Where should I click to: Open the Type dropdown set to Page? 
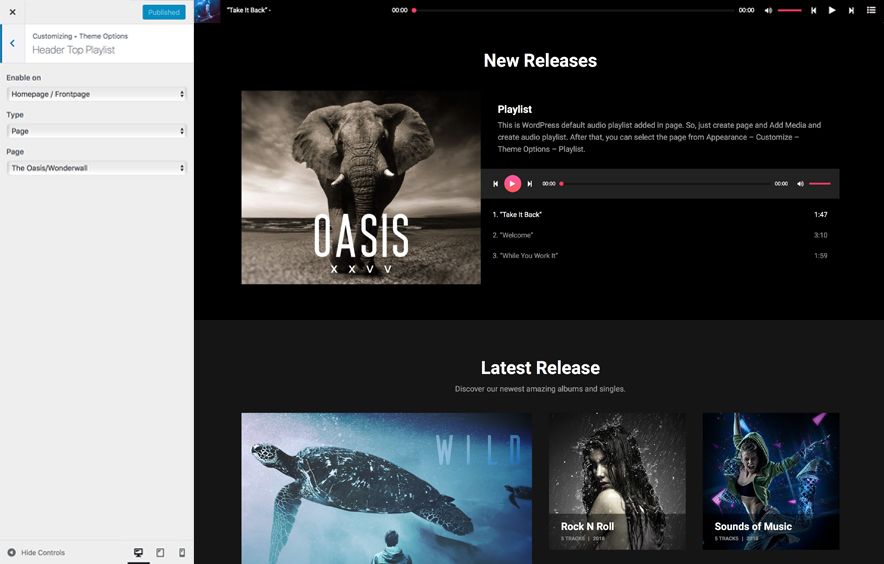point(97,131)
